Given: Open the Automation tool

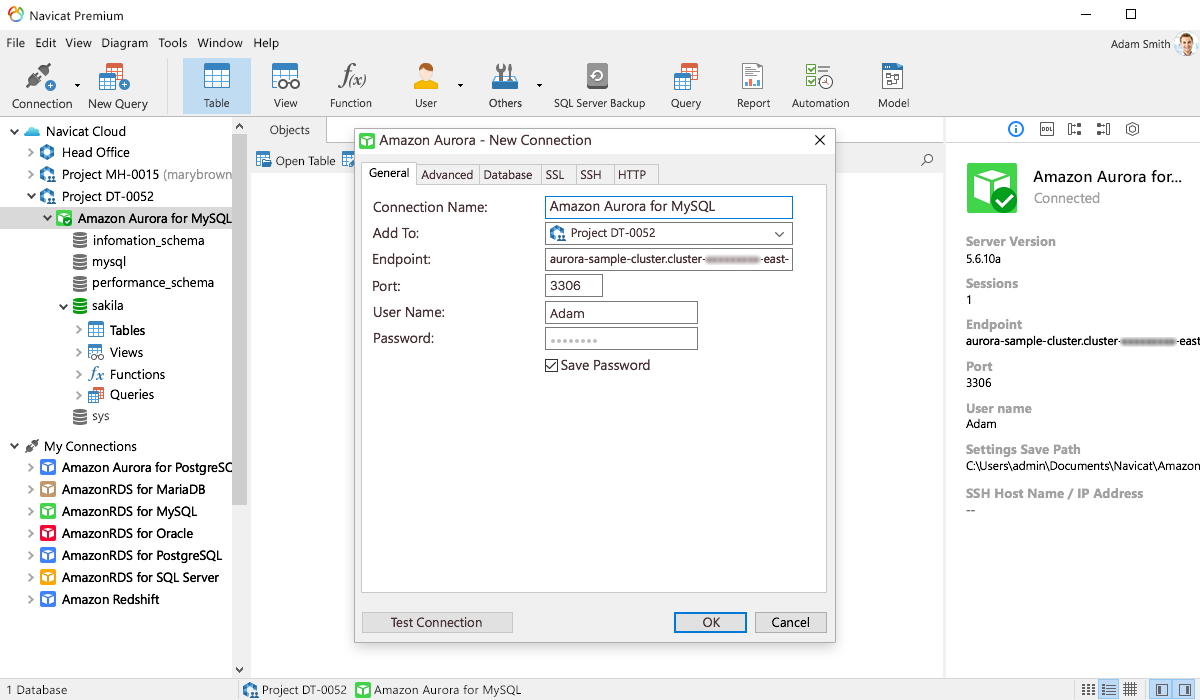Looking at the screenshot, I should point(820,86).
